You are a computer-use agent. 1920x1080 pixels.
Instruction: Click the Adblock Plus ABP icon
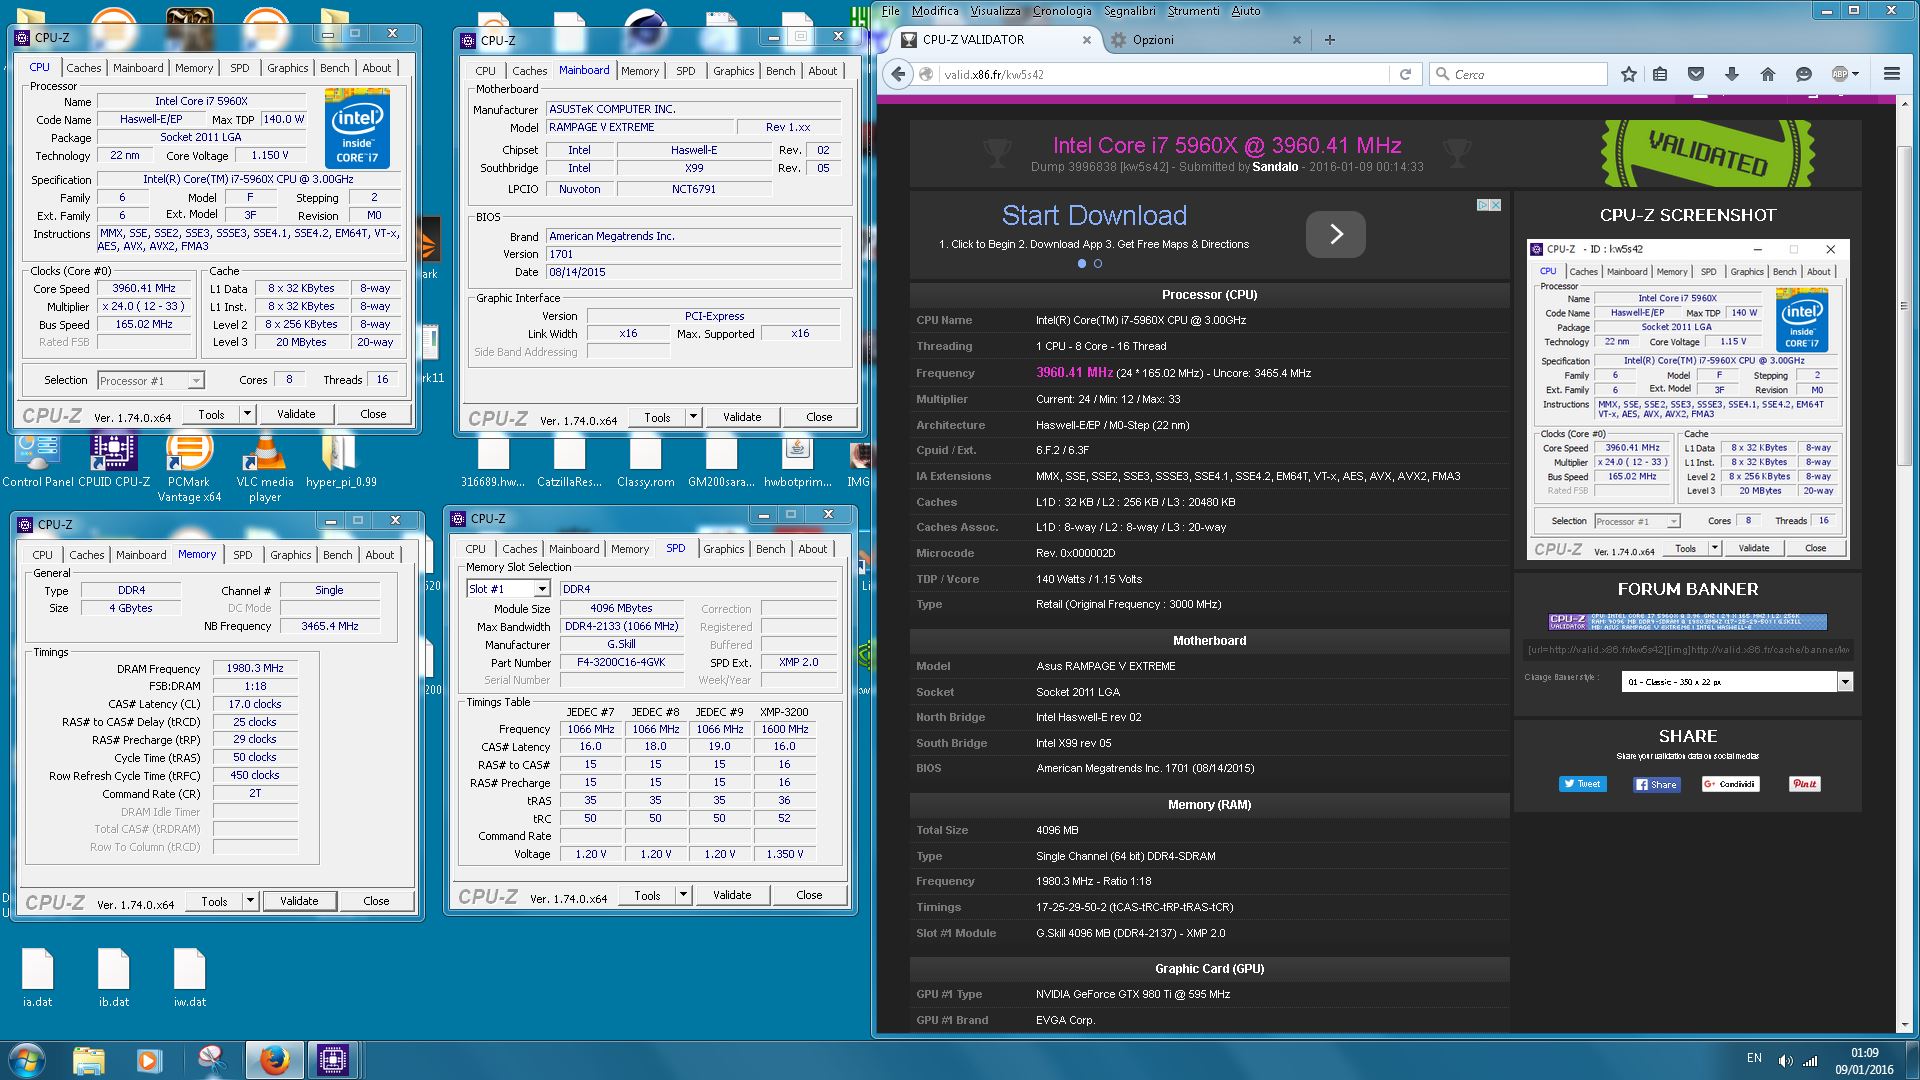pos(1839,74)
